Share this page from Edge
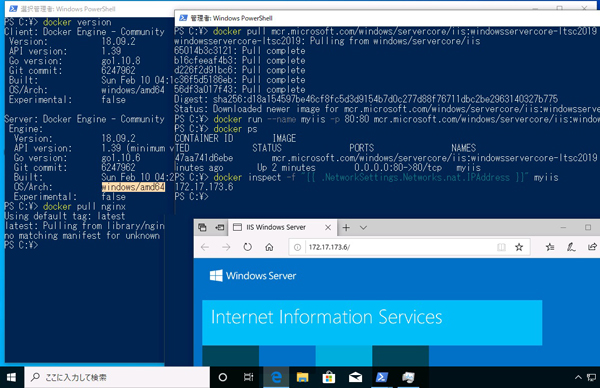 [592, 247]
